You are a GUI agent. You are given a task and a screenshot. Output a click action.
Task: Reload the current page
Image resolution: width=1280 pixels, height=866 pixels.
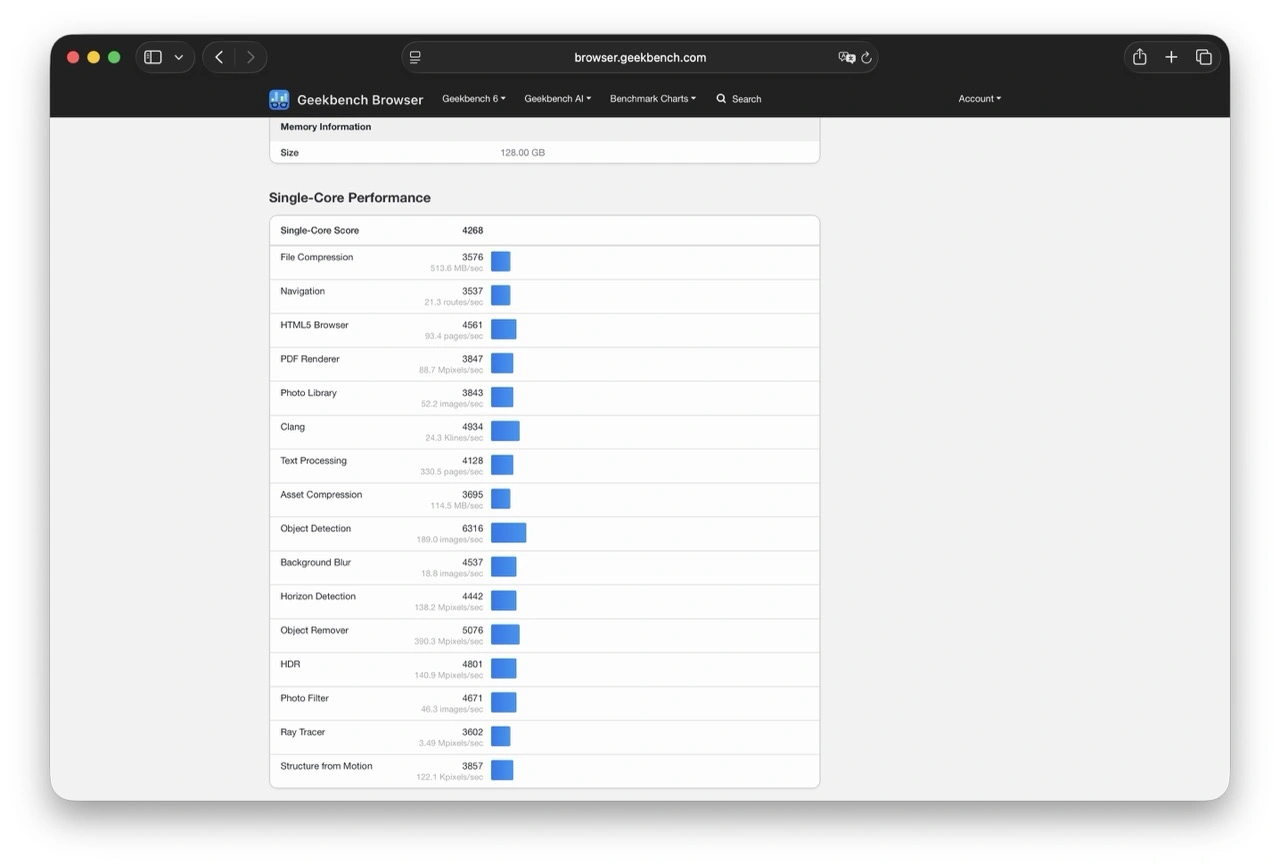click(x=867, y=58)
